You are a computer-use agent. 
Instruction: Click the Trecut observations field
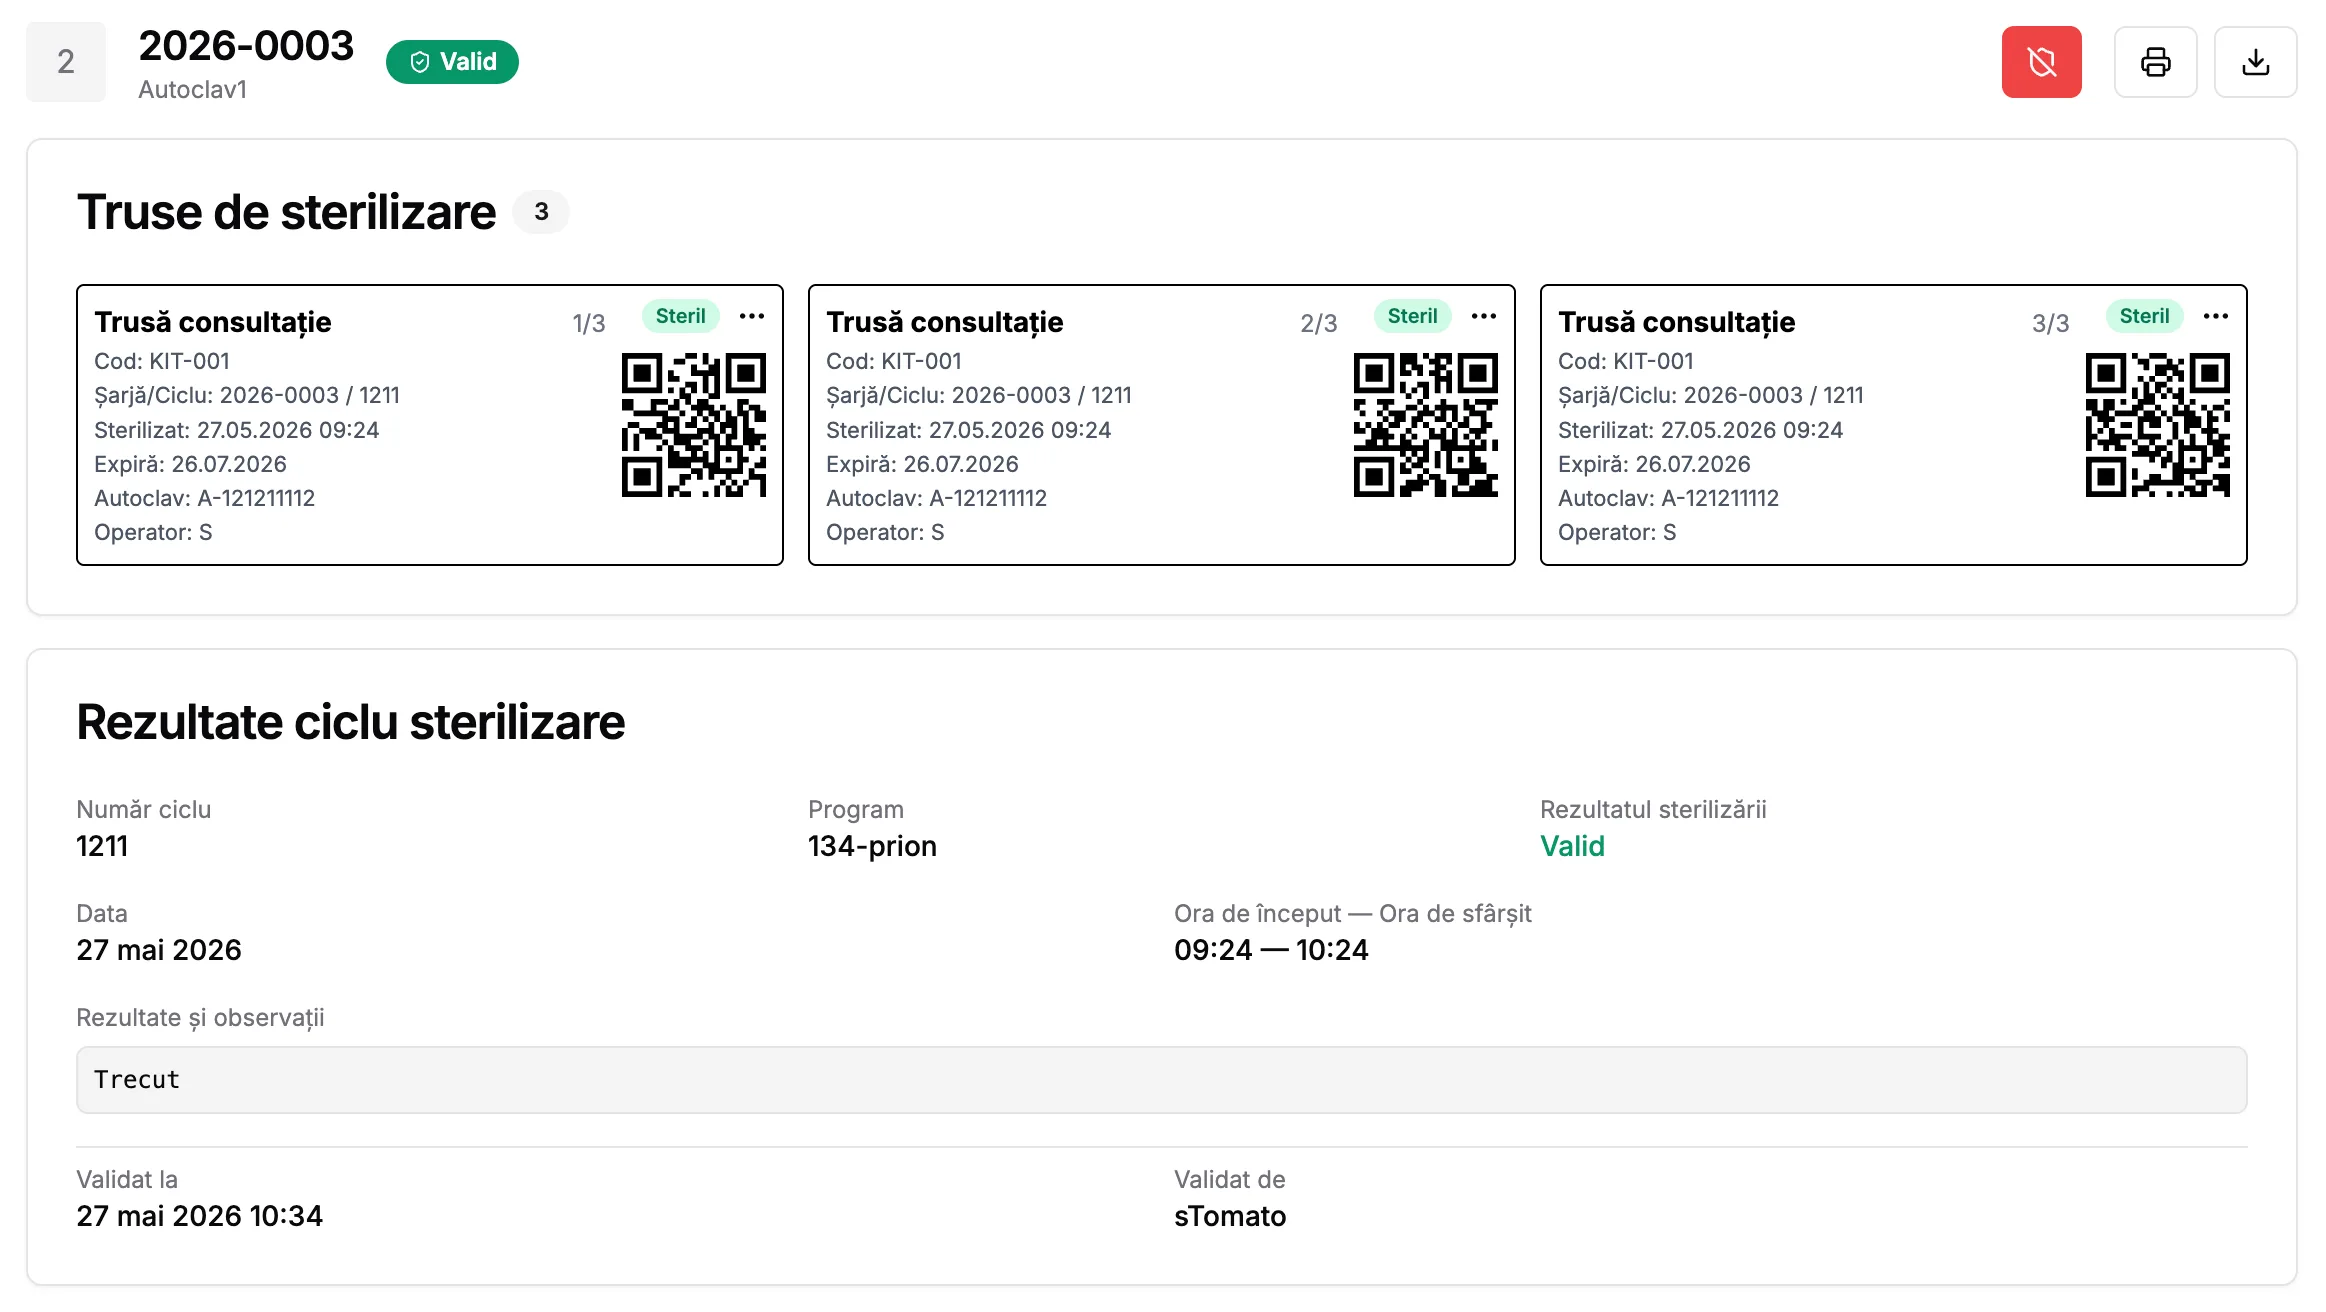tap(1162, 1080)
